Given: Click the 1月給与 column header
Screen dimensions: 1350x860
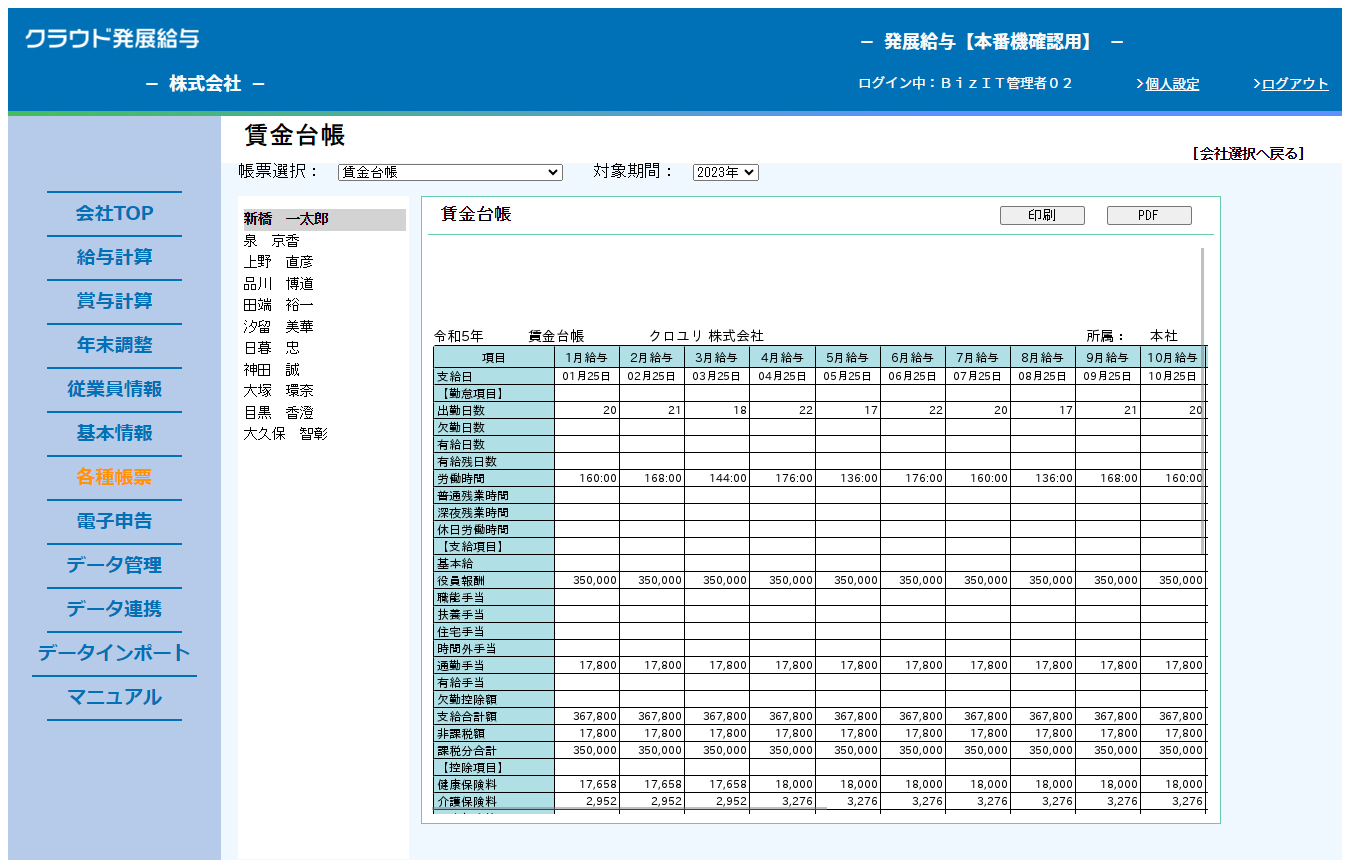Looking at the screenshot, I should pos(586,357).
